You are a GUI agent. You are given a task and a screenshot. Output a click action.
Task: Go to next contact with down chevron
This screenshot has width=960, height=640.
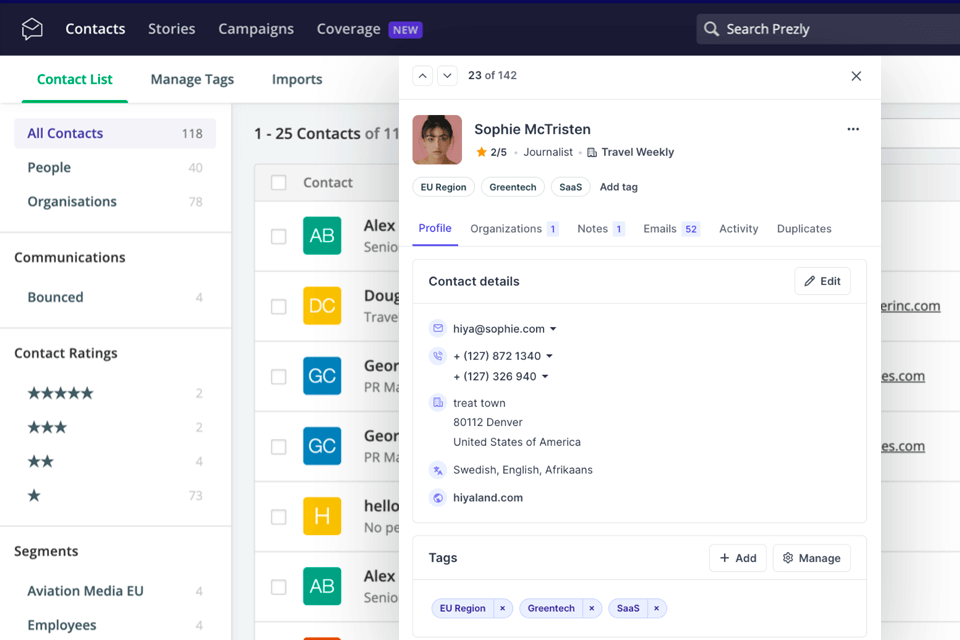pos(448,76)
